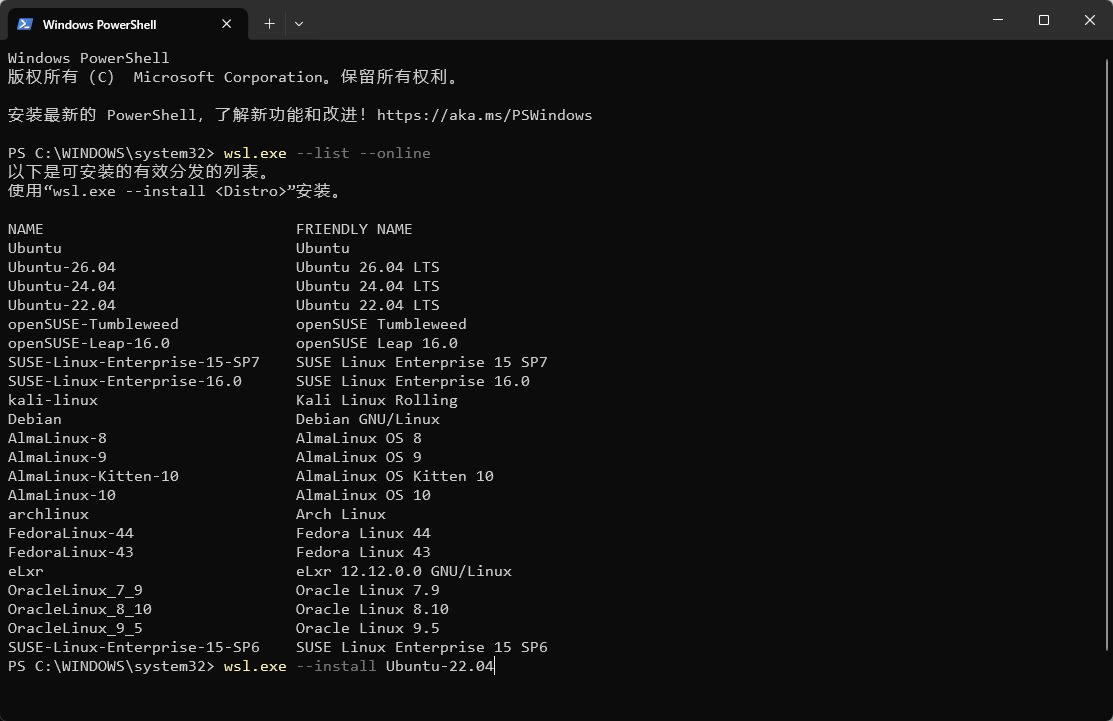Click the AlmaLinux-Kitten-10 entry
The image size is (1113, 721).
pos(93,476)
